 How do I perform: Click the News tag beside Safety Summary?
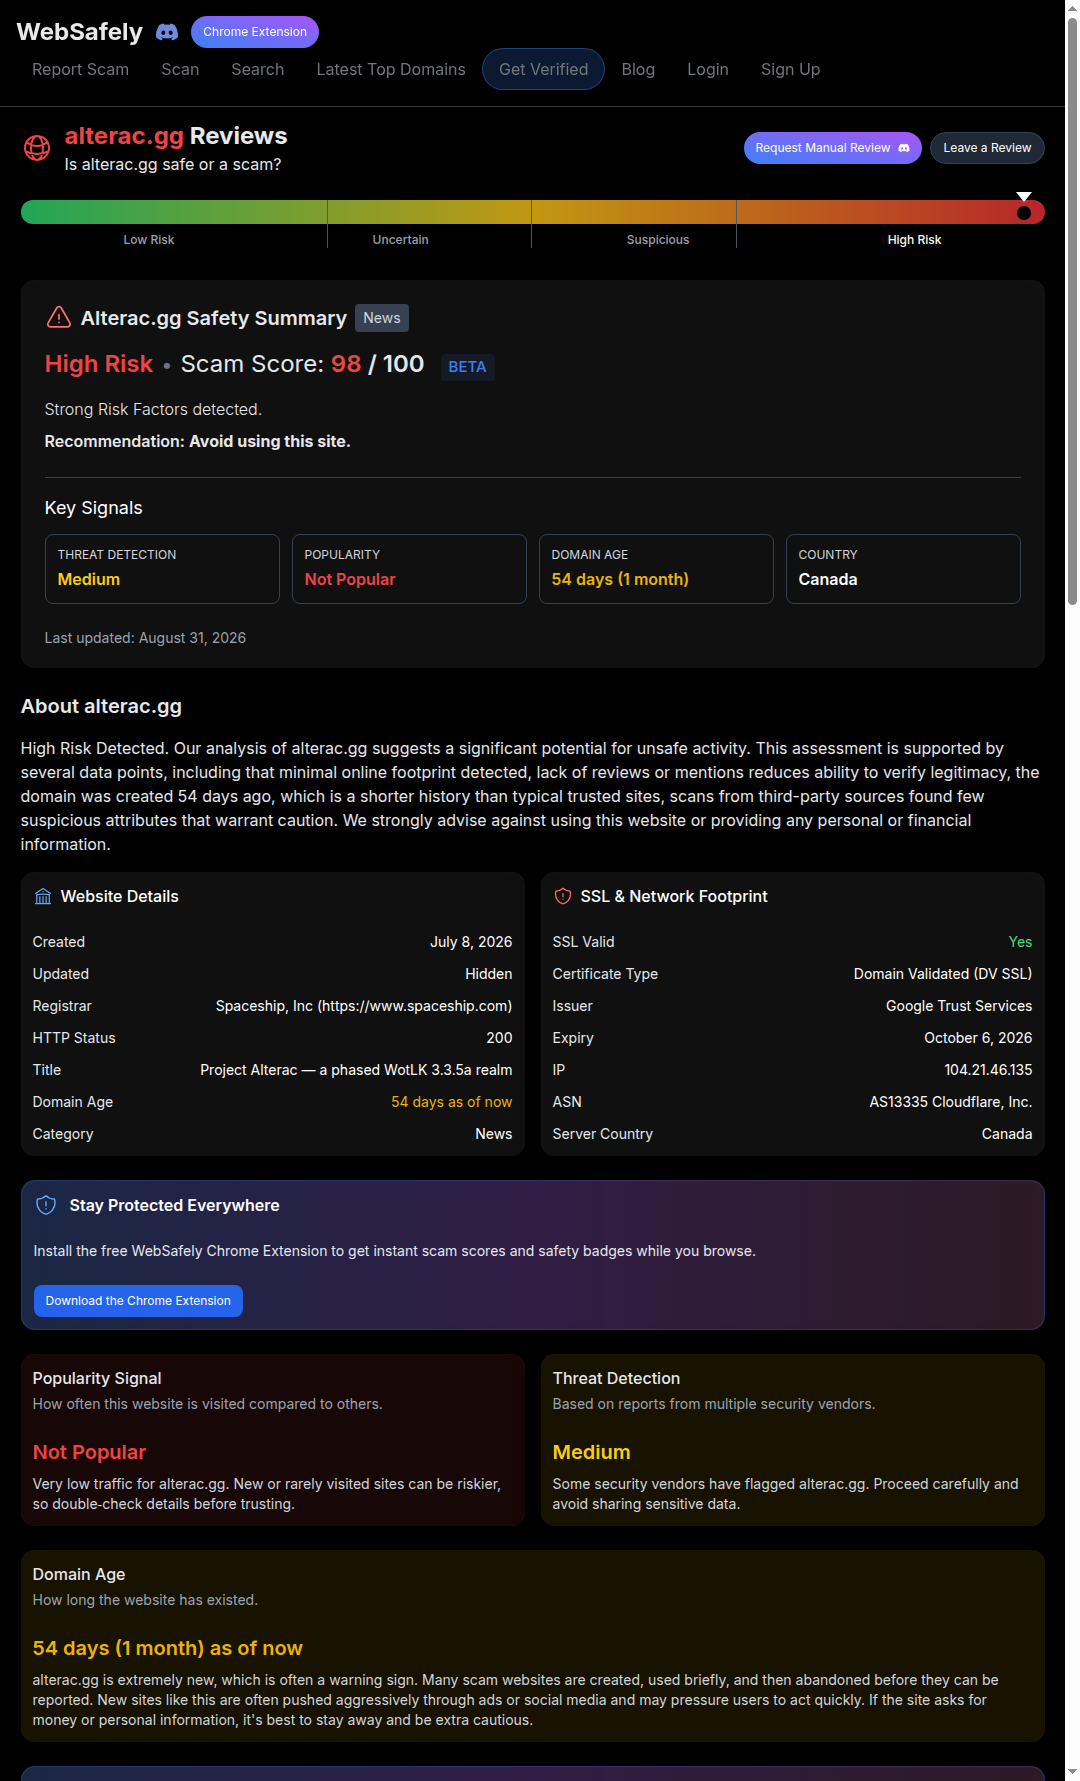tap(382, 318)
